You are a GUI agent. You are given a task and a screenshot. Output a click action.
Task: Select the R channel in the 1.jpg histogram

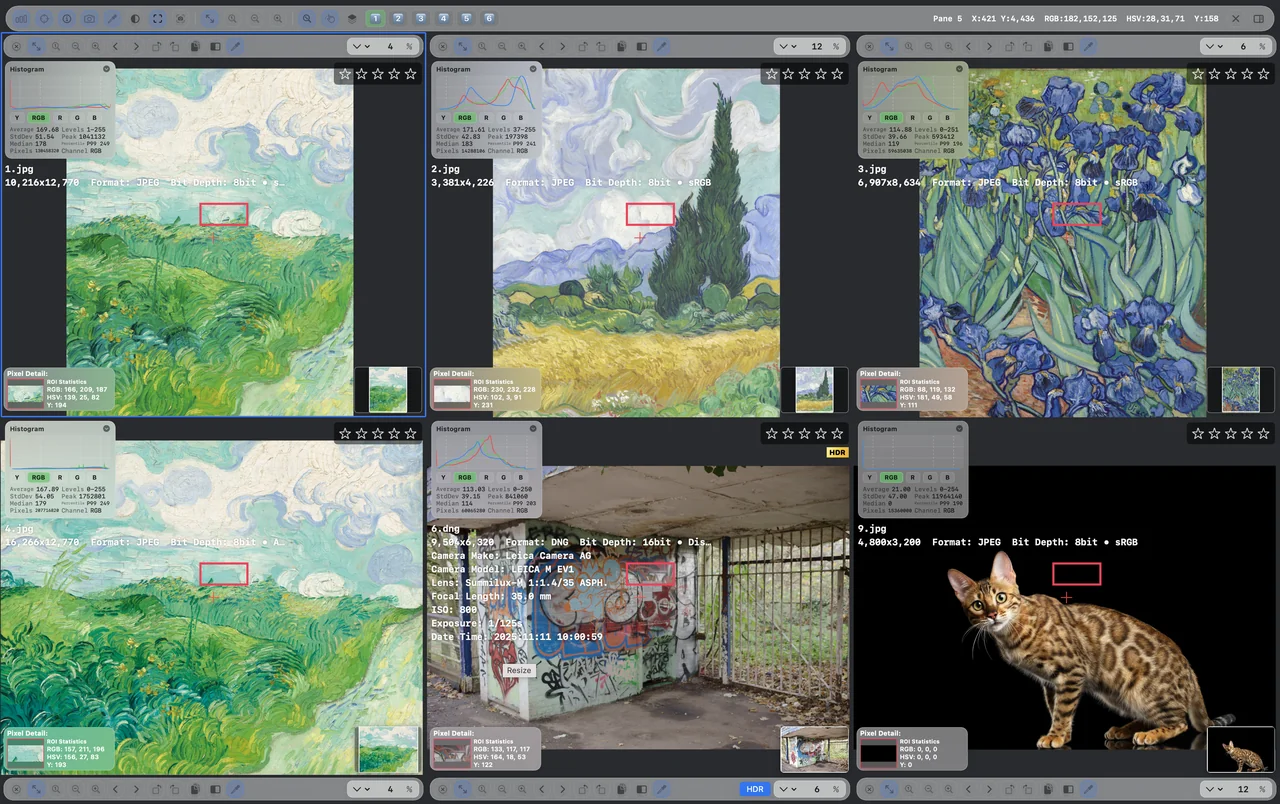(61, 117)
